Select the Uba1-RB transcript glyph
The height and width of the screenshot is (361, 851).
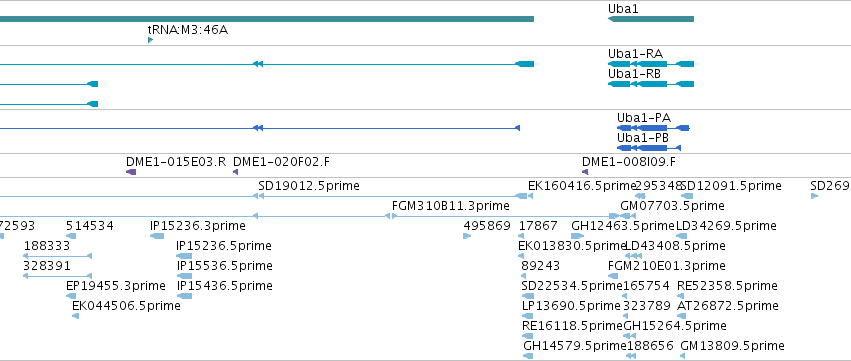[651, 84]
